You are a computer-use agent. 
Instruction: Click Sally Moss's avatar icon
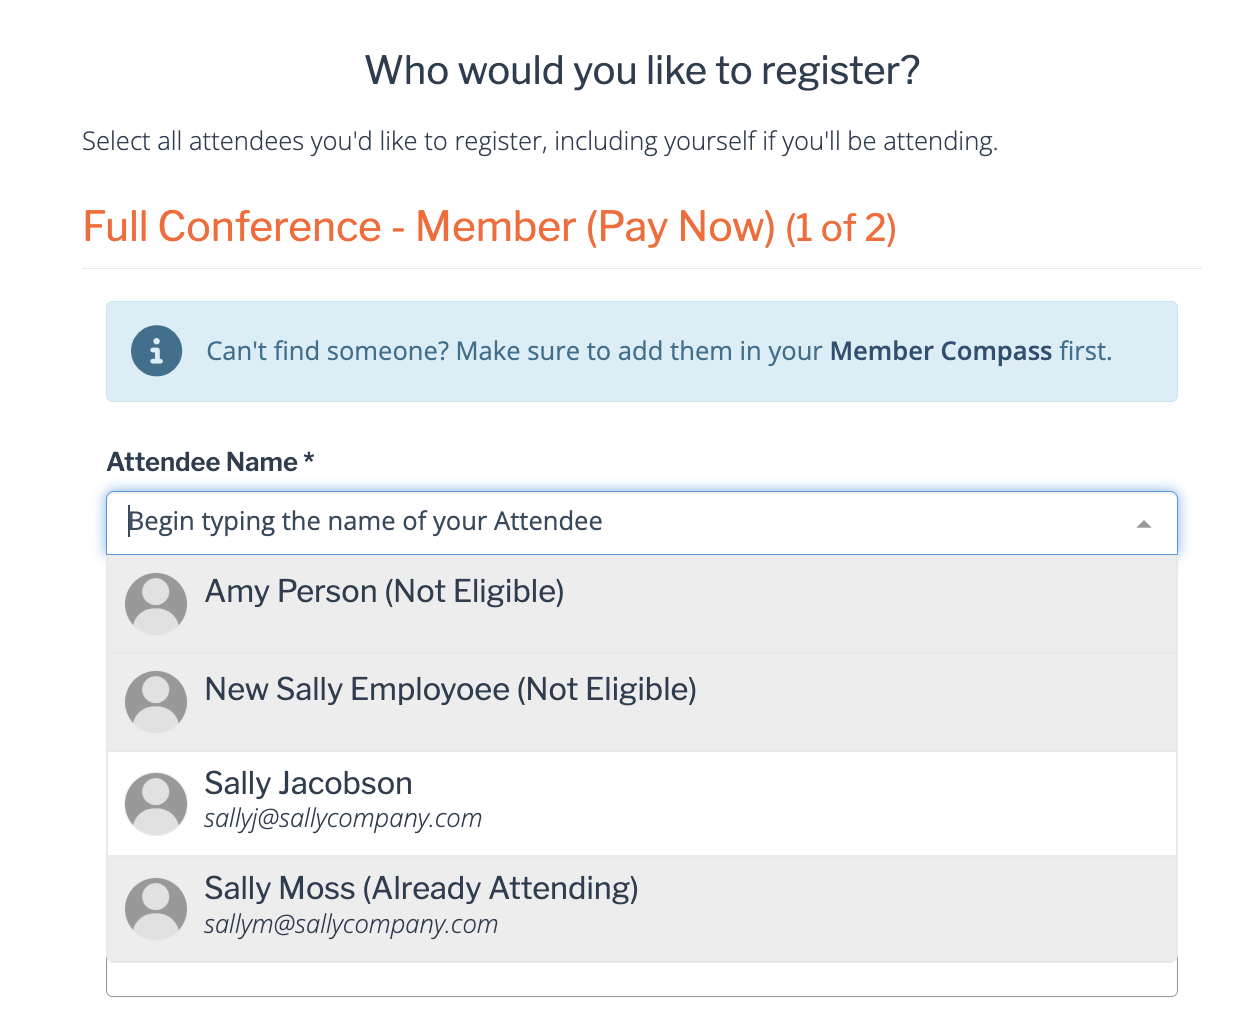[156, 909]
